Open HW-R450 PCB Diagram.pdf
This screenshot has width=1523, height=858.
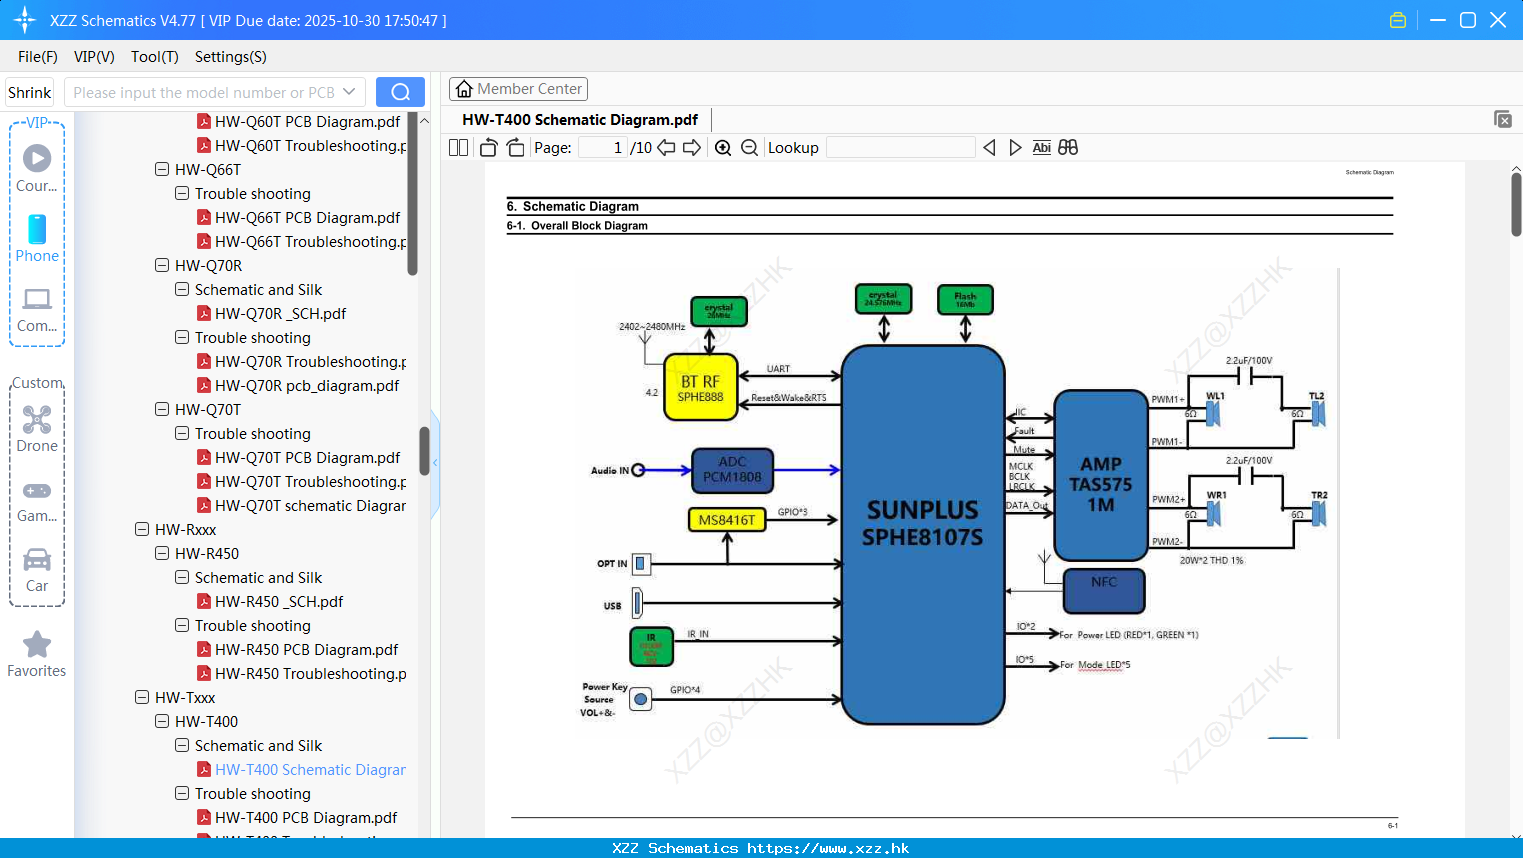(x=306, y=650)
